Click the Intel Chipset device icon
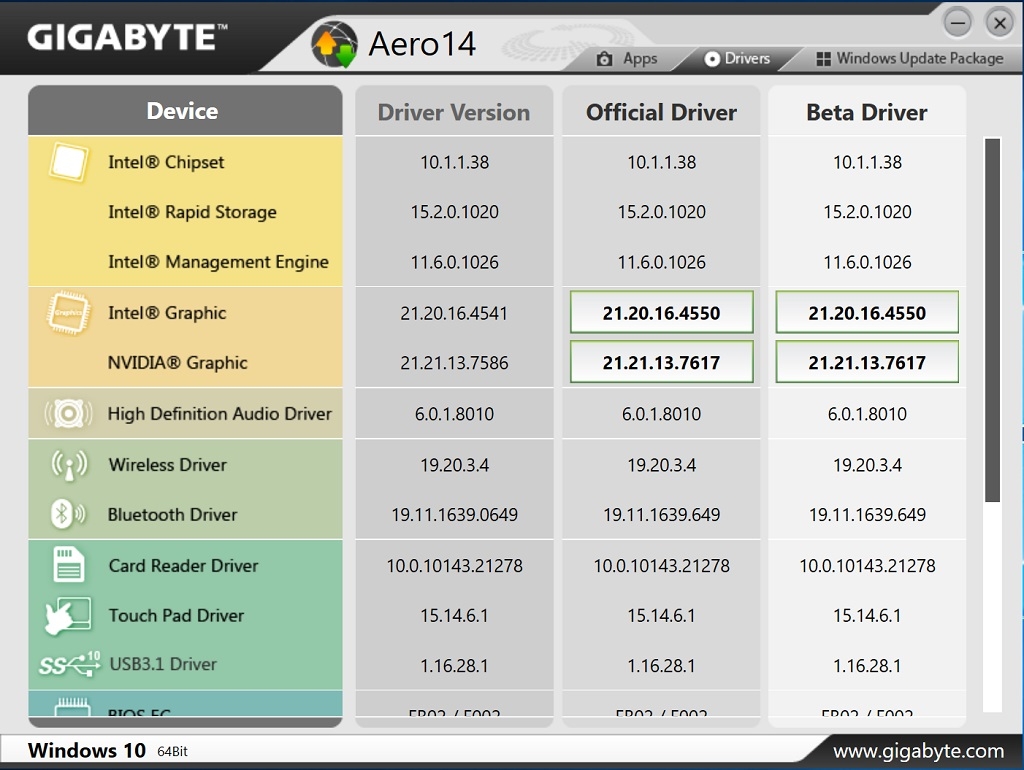Viewport: 1024px width, 770px height. [x=68, y=162]
